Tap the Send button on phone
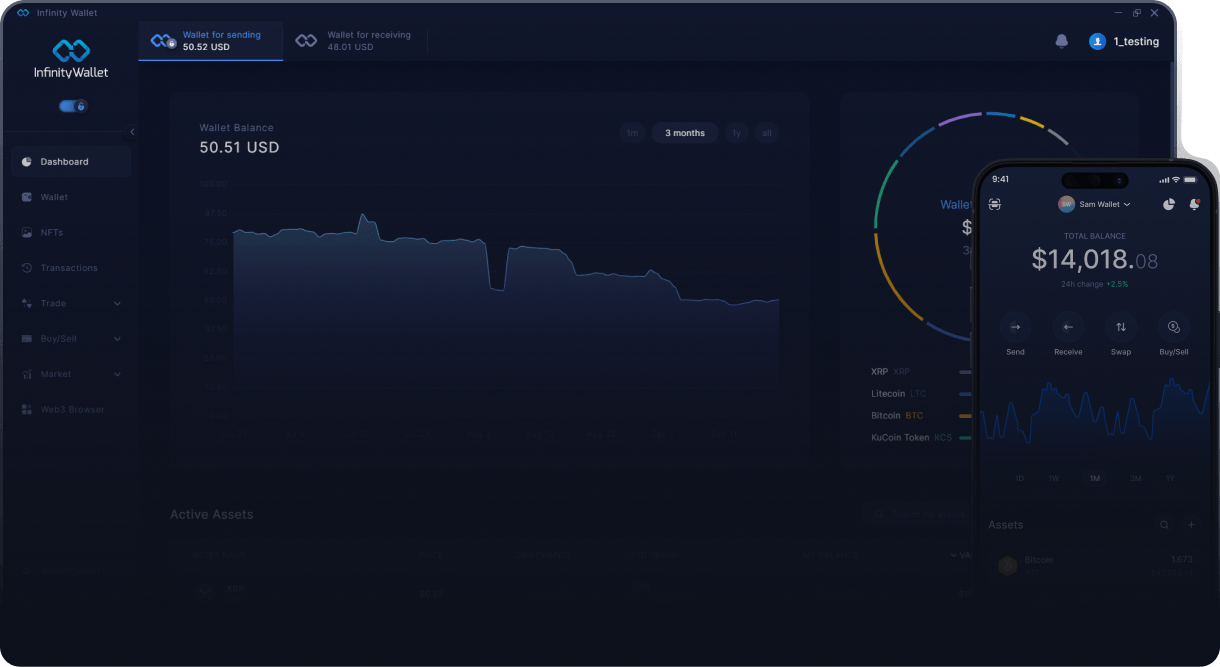The image size is (1220, 667). [1015, 334]
